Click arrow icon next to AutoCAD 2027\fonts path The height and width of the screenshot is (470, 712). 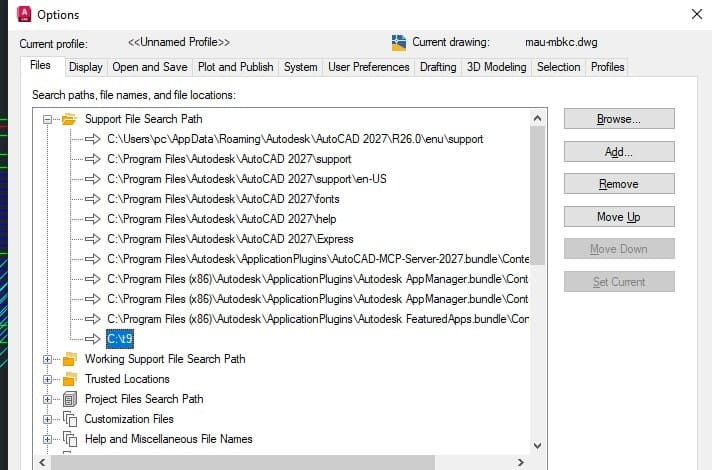(93, 199)
